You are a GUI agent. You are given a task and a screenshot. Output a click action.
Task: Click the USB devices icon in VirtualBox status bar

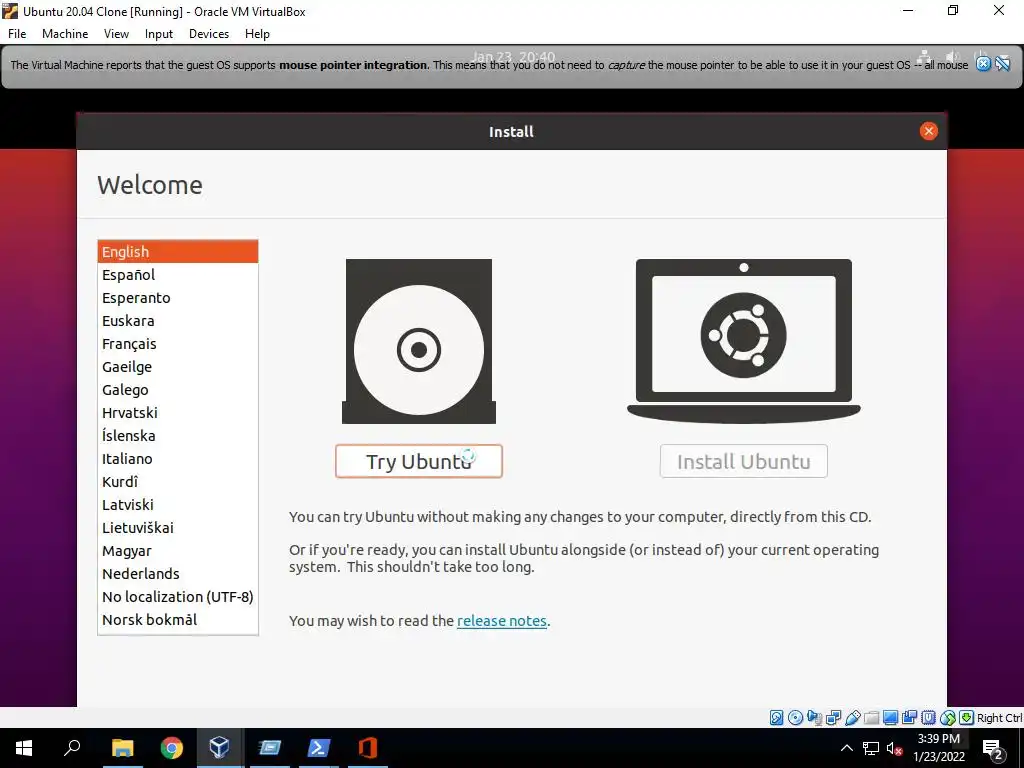[x=853, y=718]
